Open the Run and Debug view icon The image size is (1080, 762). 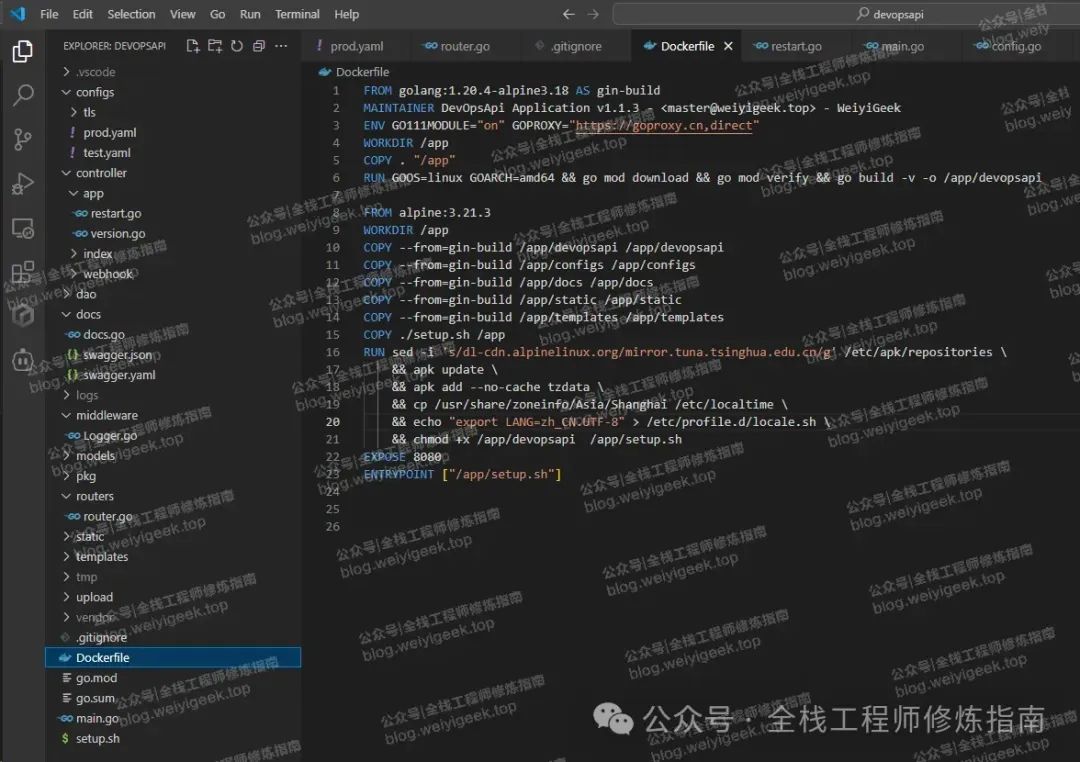click(22, 184)
